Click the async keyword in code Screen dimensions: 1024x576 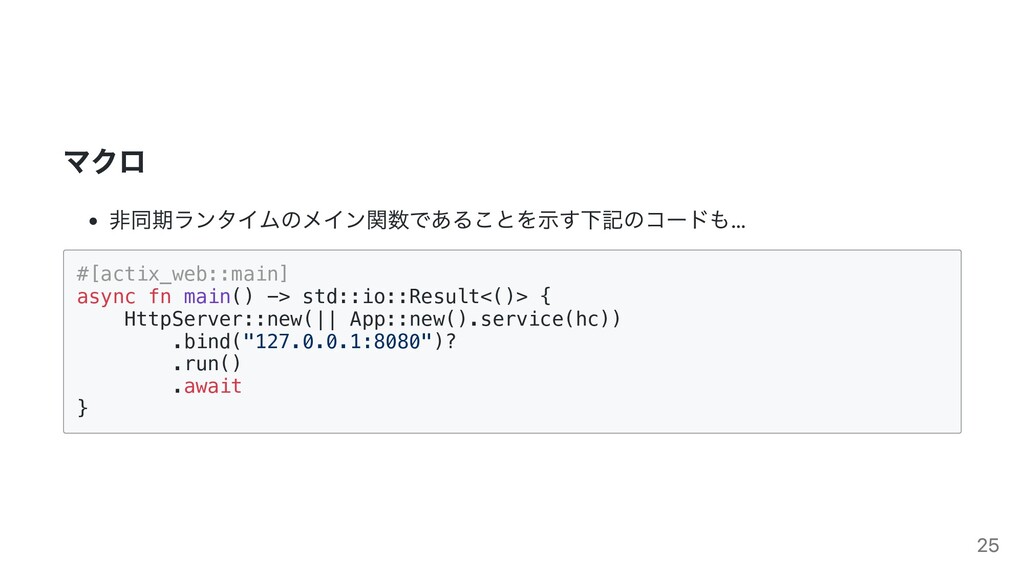tap(106, 296)
